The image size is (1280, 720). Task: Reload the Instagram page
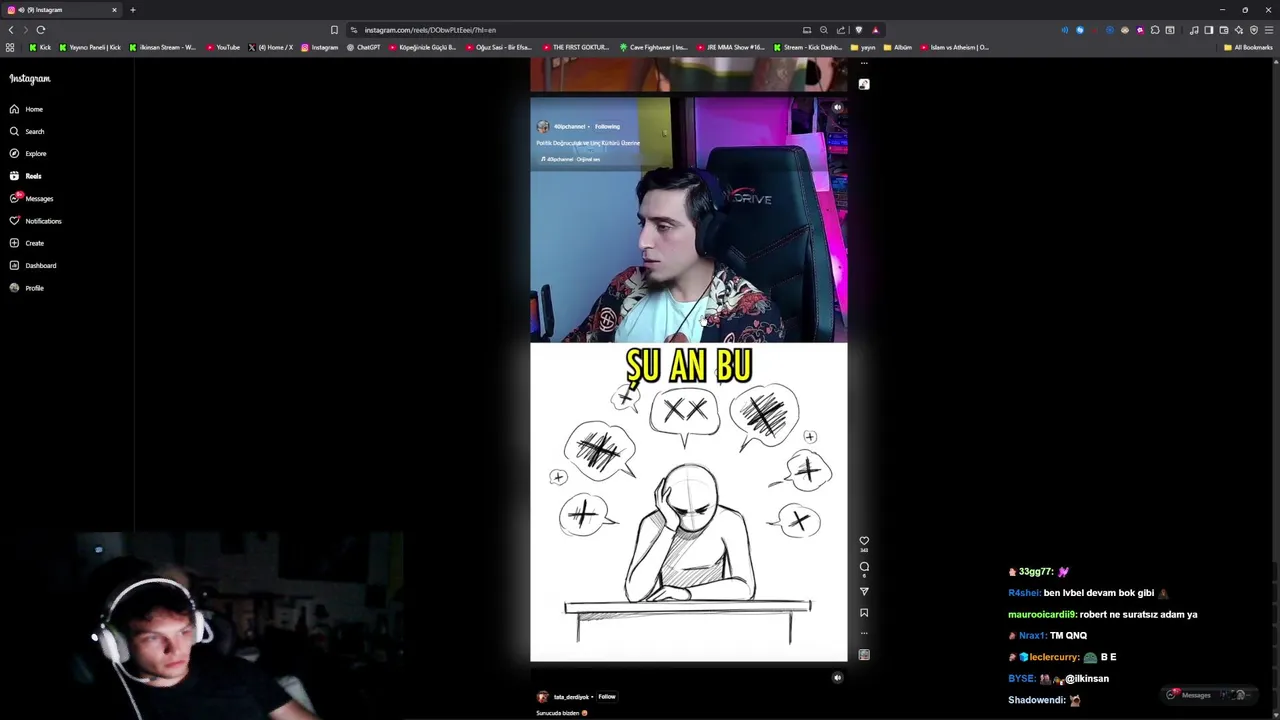pos(41,30)
